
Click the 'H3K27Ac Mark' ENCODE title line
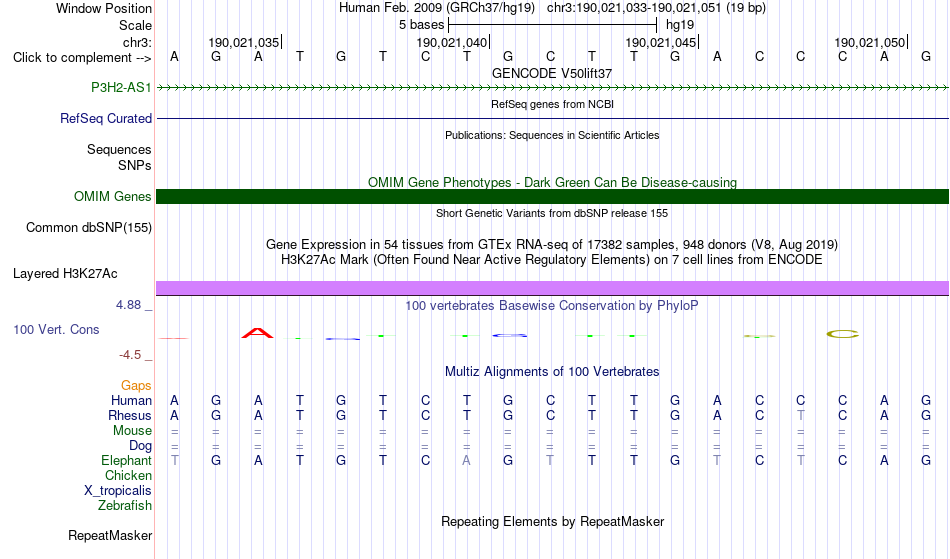552,260
